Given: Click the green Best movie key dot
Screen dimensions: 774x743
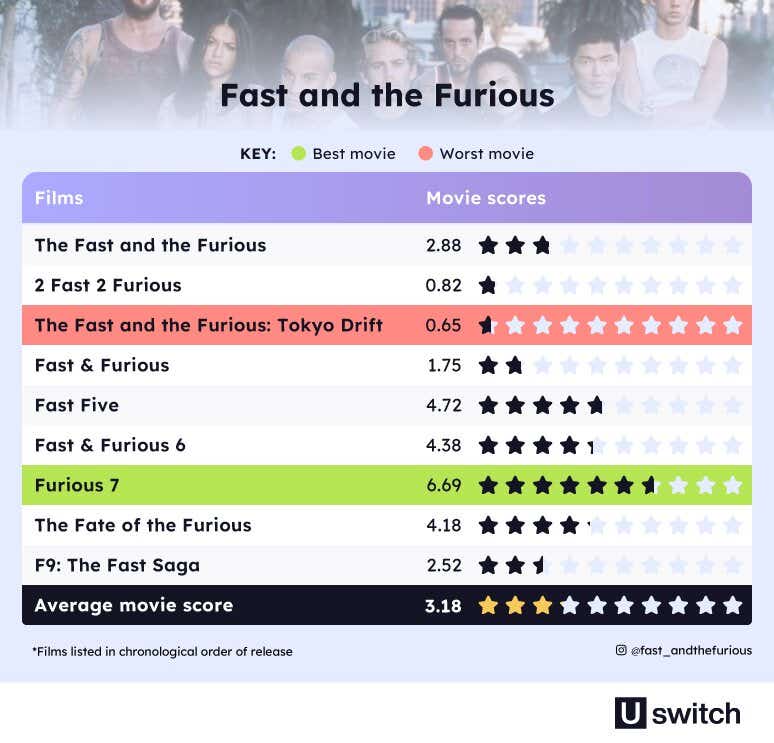Looking at the screenshot, I should pyautogui.click(x=299, y=154).
